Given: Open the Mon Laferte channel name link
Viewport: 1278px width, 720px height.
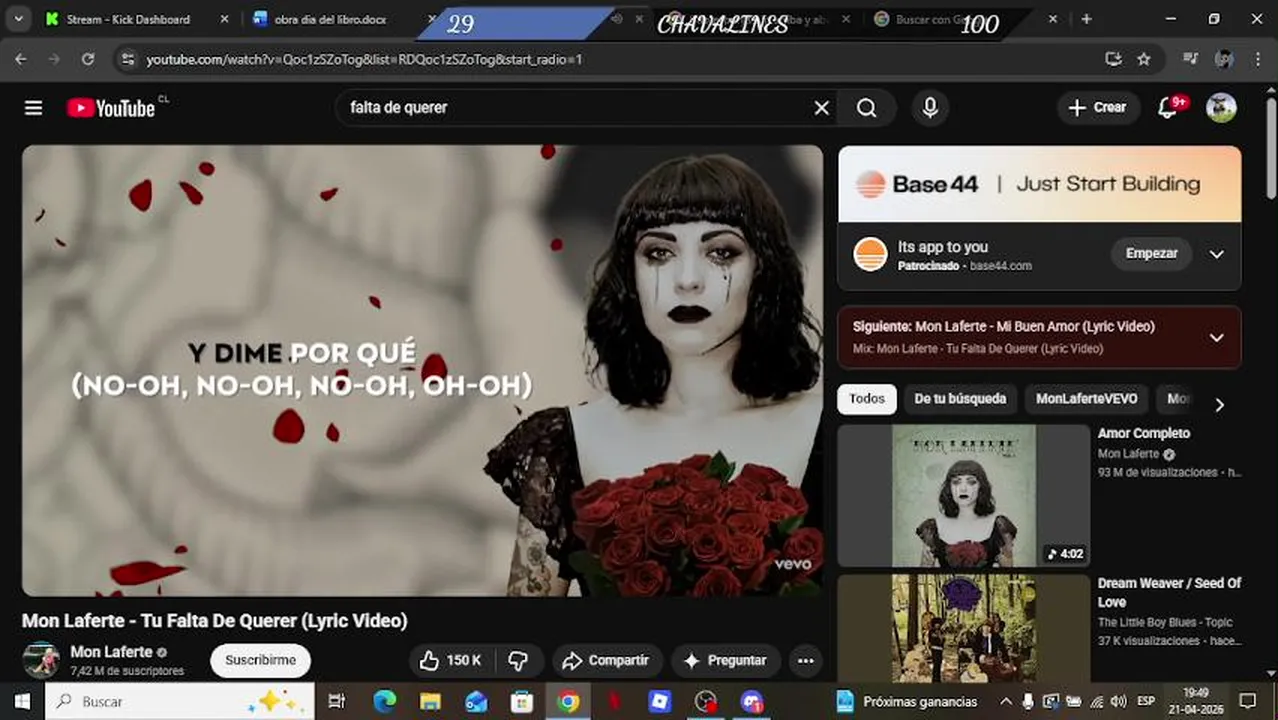Looking at the screenshot, I should click(x=111, y=652).
